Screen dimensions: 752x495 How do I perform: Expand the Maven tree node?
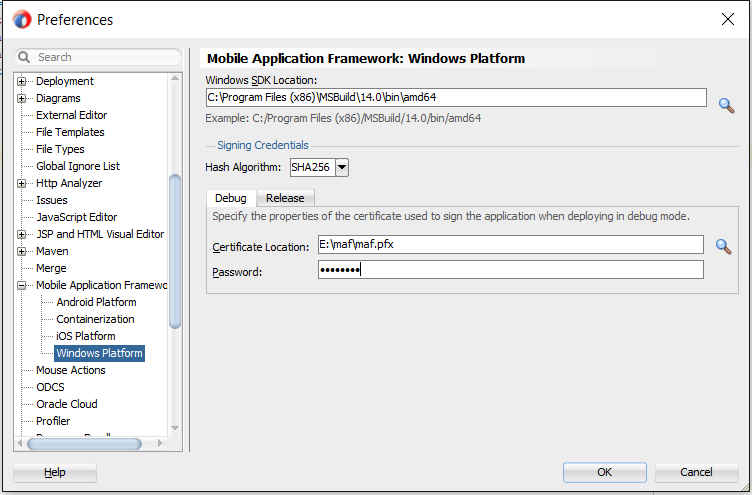coord(22,251)
